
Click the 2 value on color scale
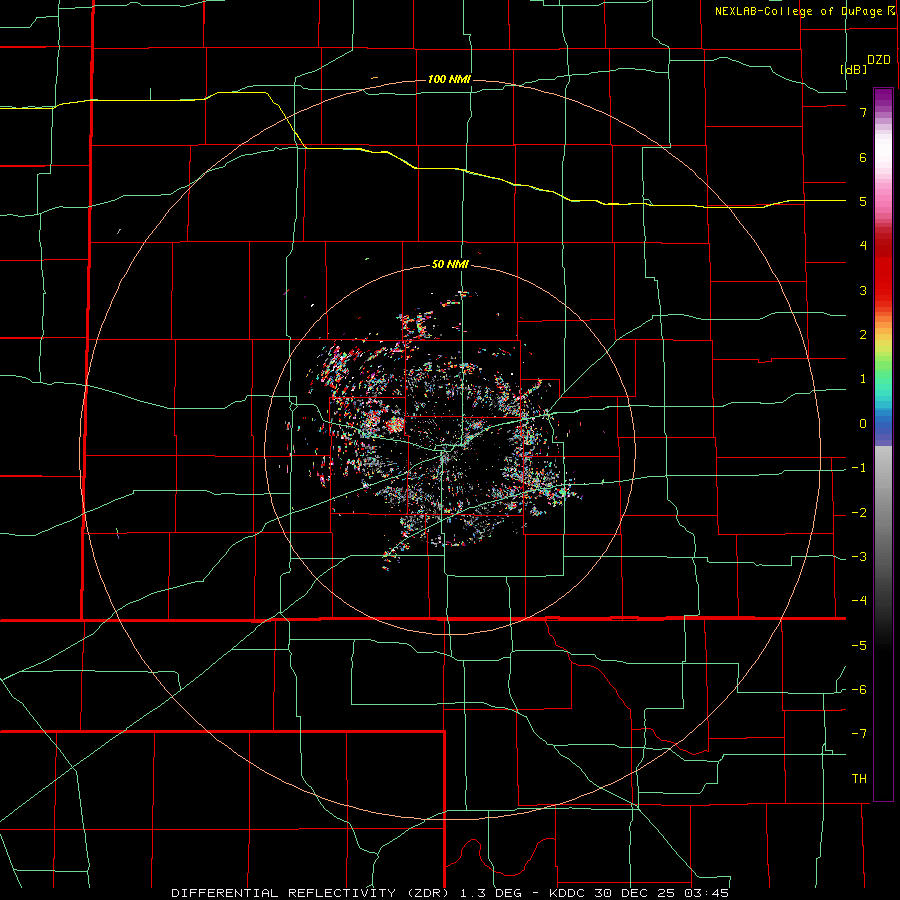tap(863, 335)
